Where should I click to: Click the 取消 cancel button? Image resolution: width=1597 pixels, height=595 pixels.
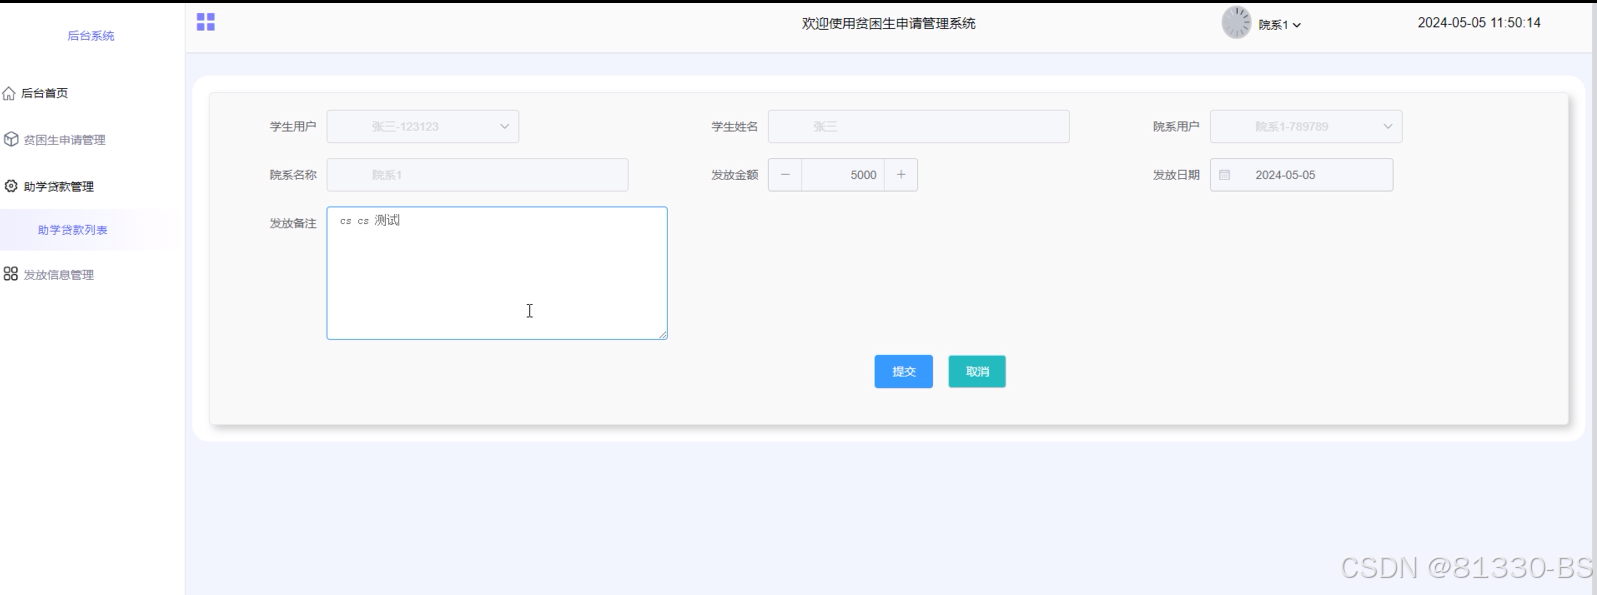pos(977,372)
